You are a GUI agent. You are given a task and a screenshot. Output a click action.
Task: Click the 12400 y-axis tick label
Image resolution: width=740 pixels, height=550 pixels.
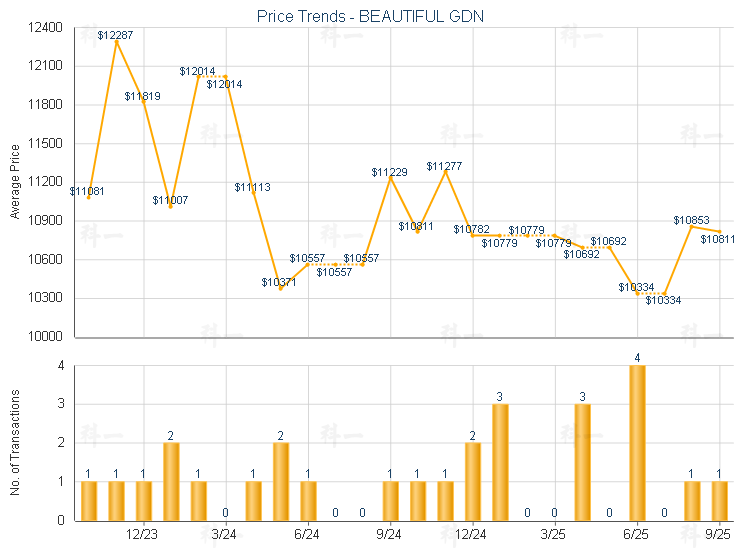point(44,28)
